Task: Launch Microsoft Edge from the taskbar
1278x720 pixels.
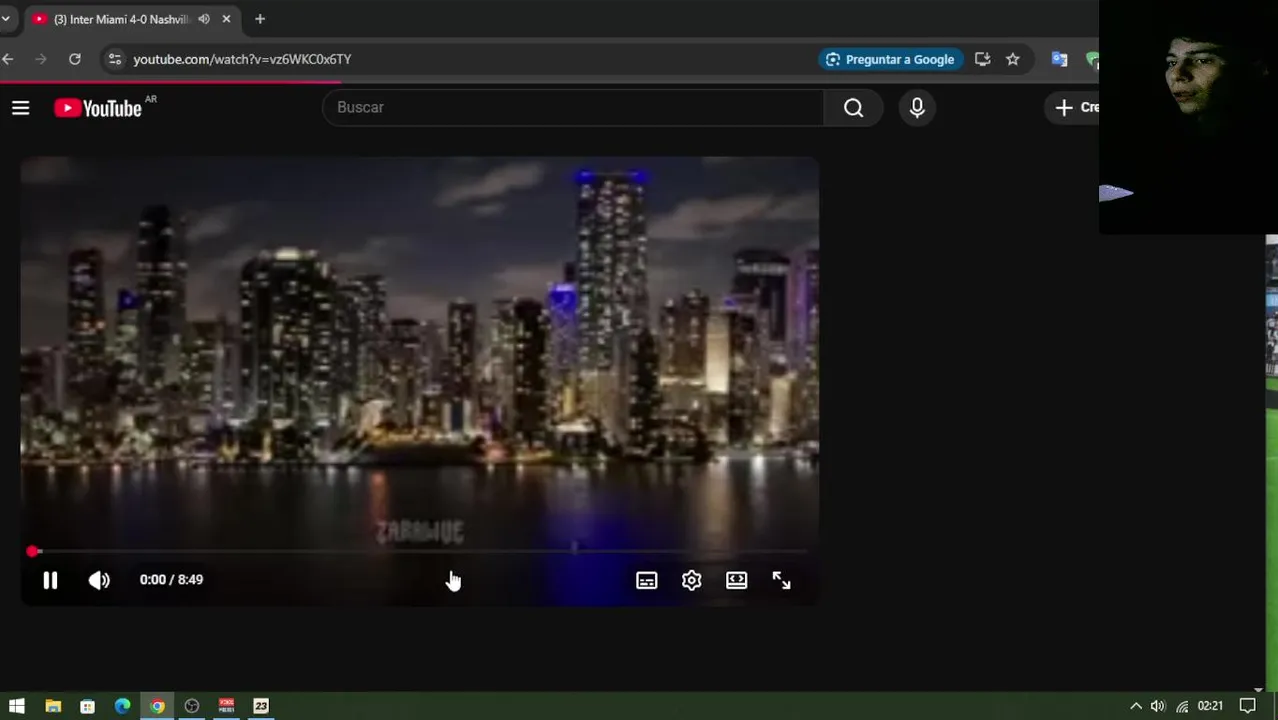Action: click(122, 706)
